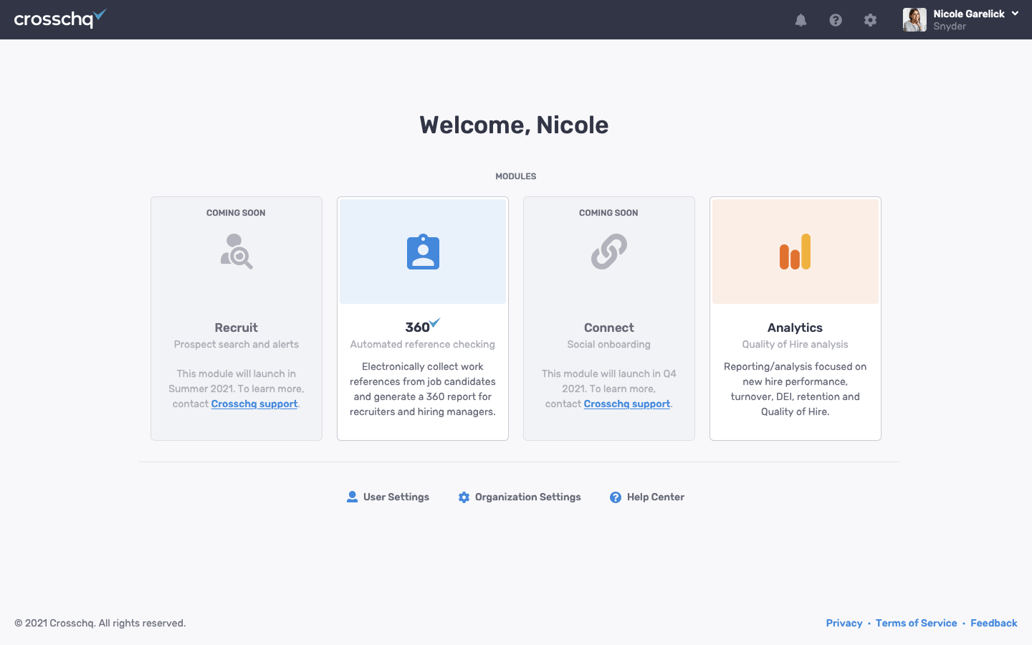Open Terms of Service

click(x=916, y=623)
